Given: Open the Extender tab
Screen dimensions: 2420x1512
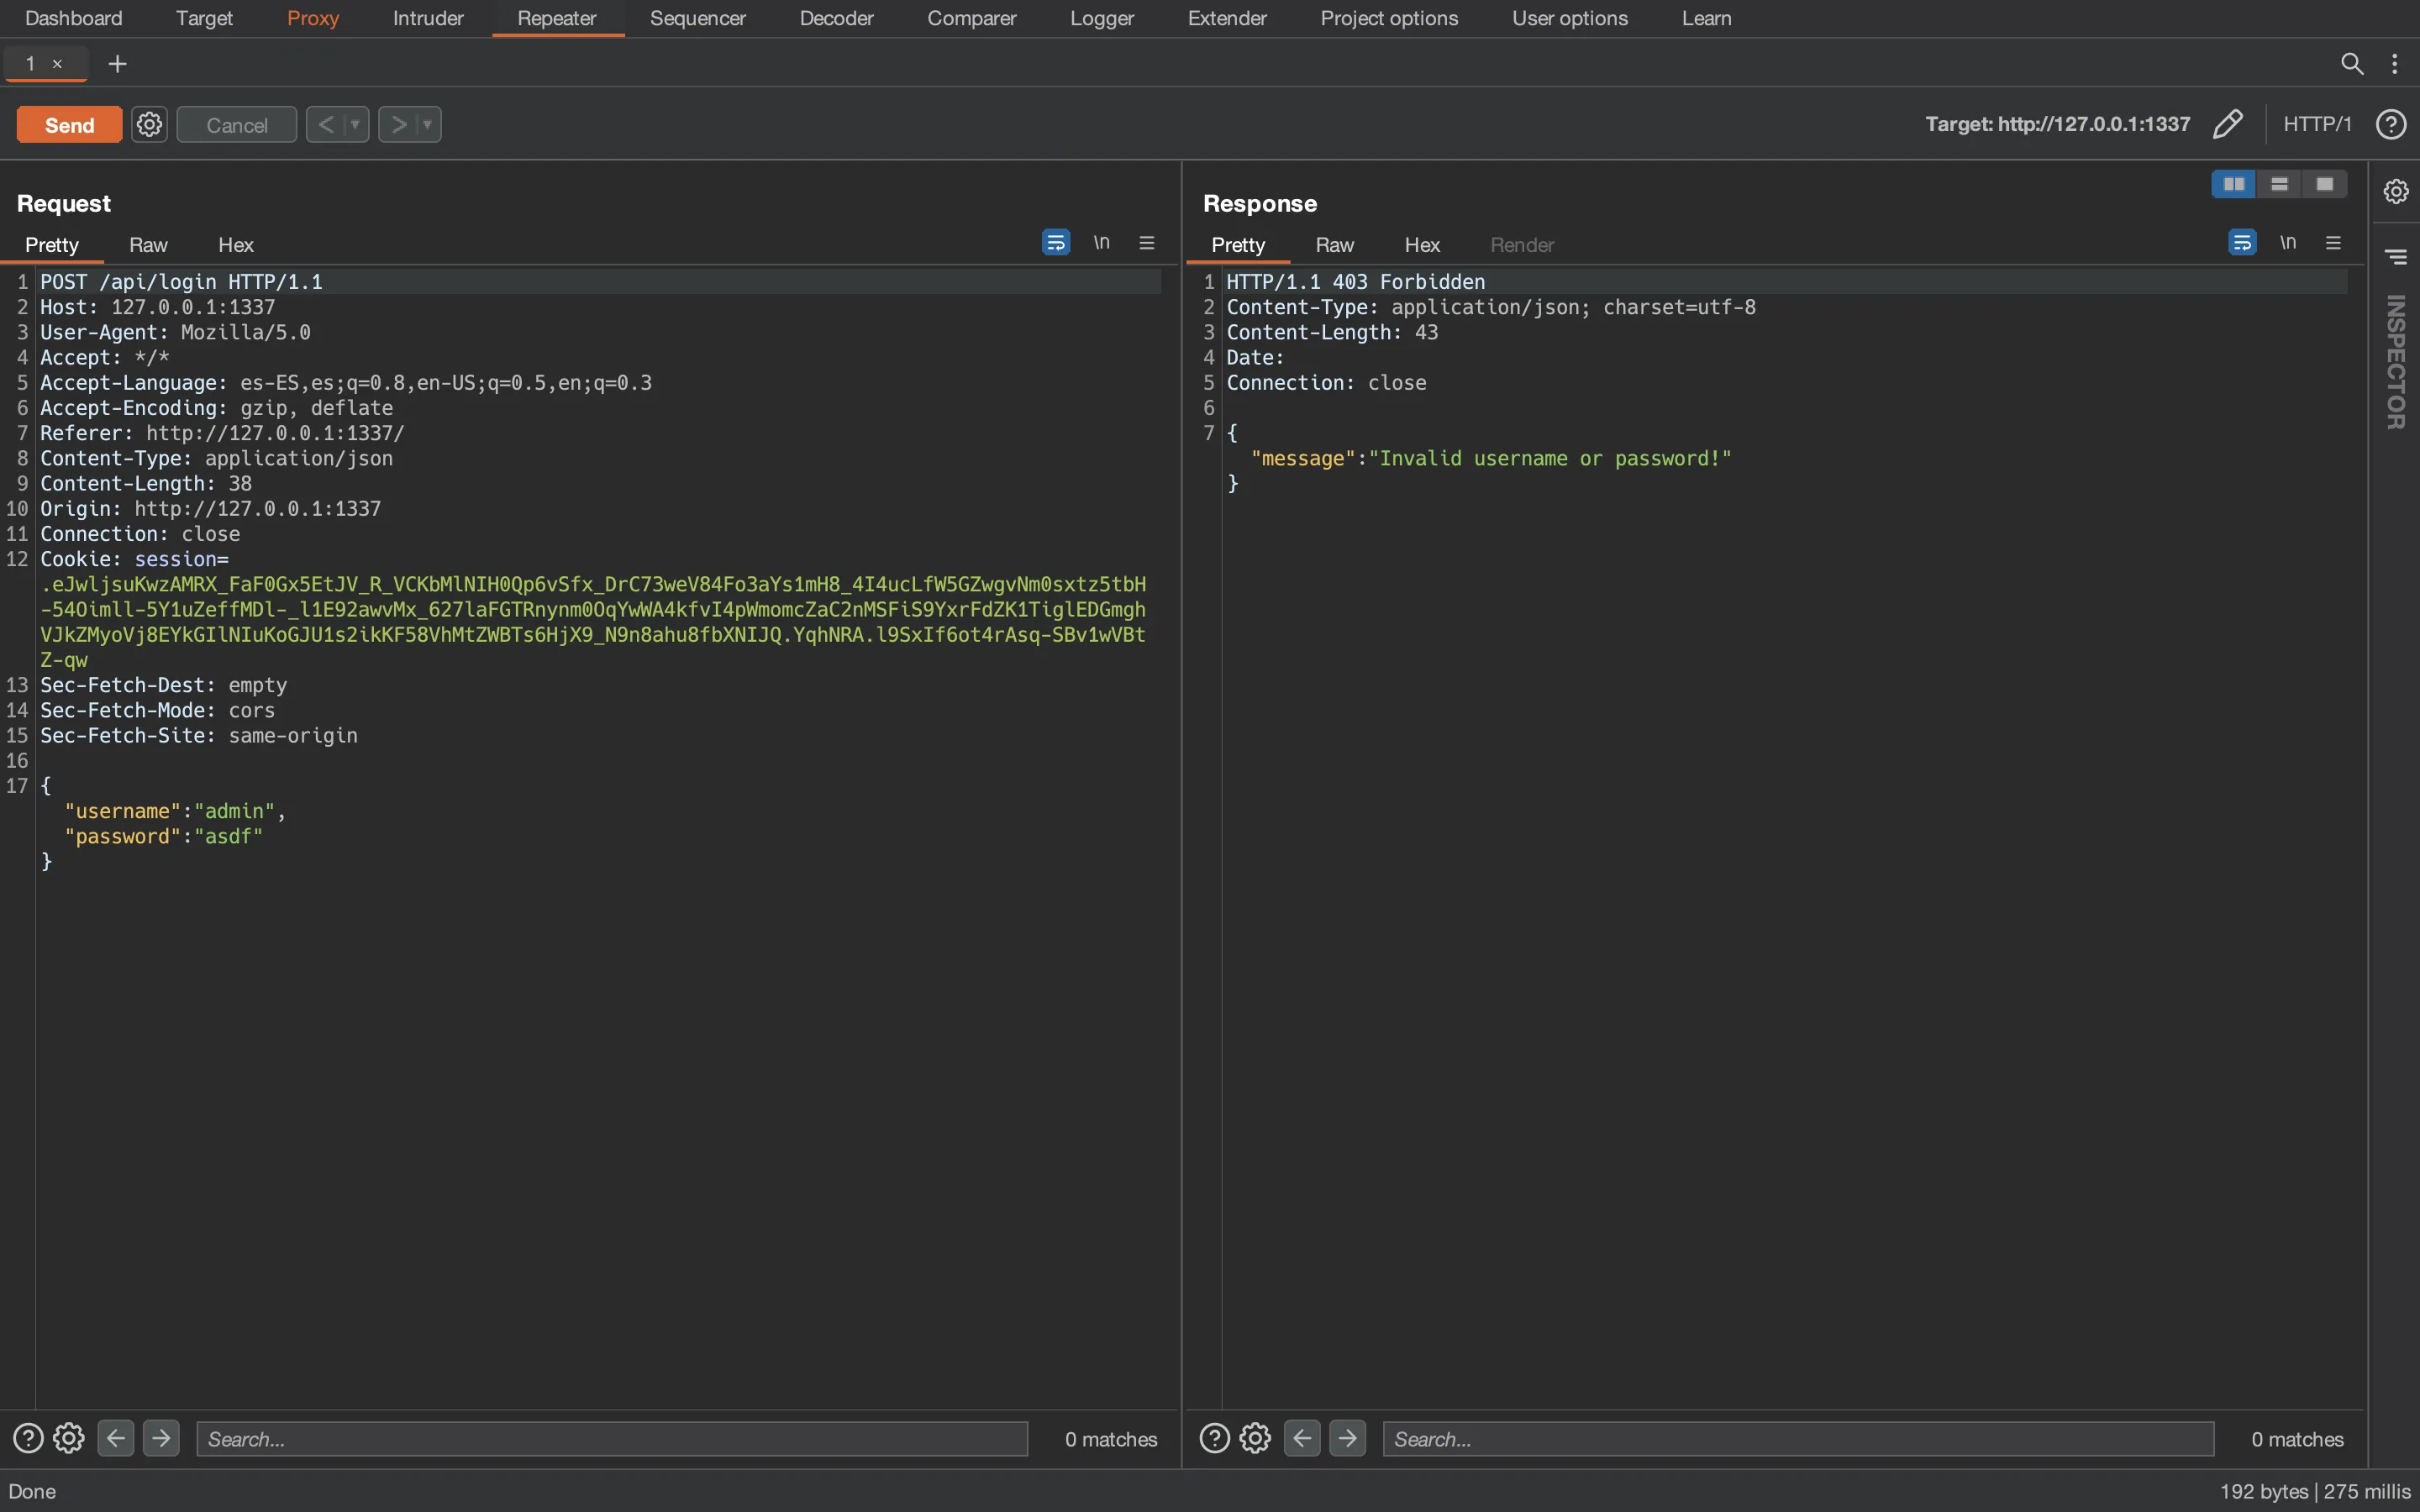Looking at the screenshot, I should (x=1227, y=18).
